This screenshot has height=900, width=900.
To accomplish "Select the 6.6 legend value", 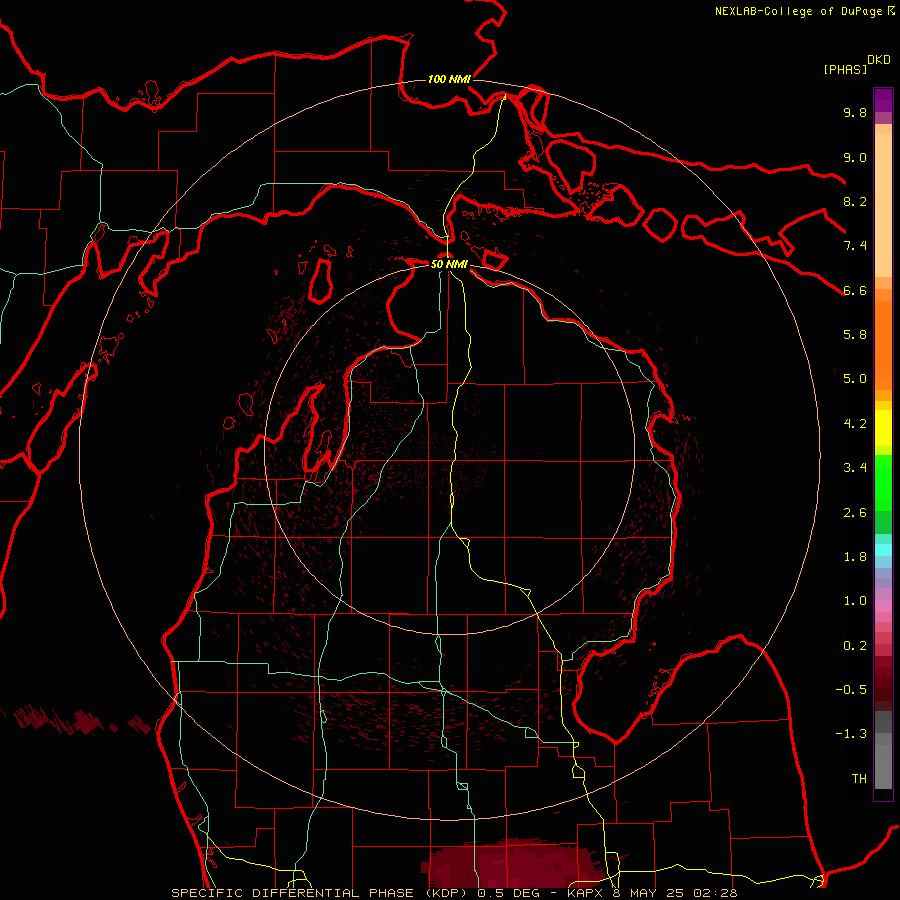I will [x=855, y=290].
